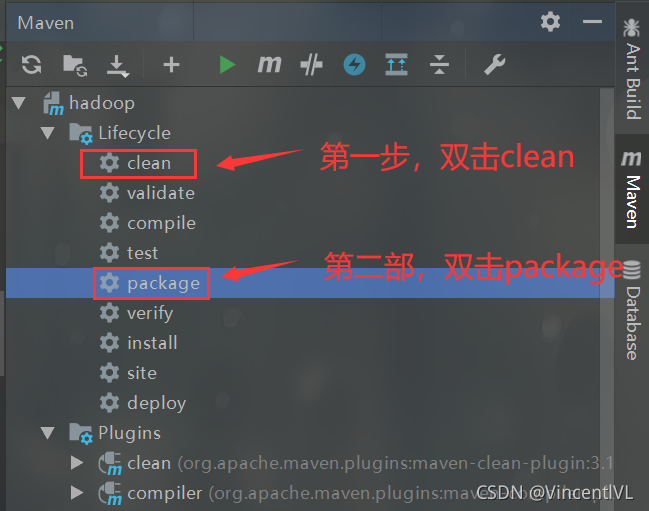Expand the compiler plugin node

tap(77, 493)
